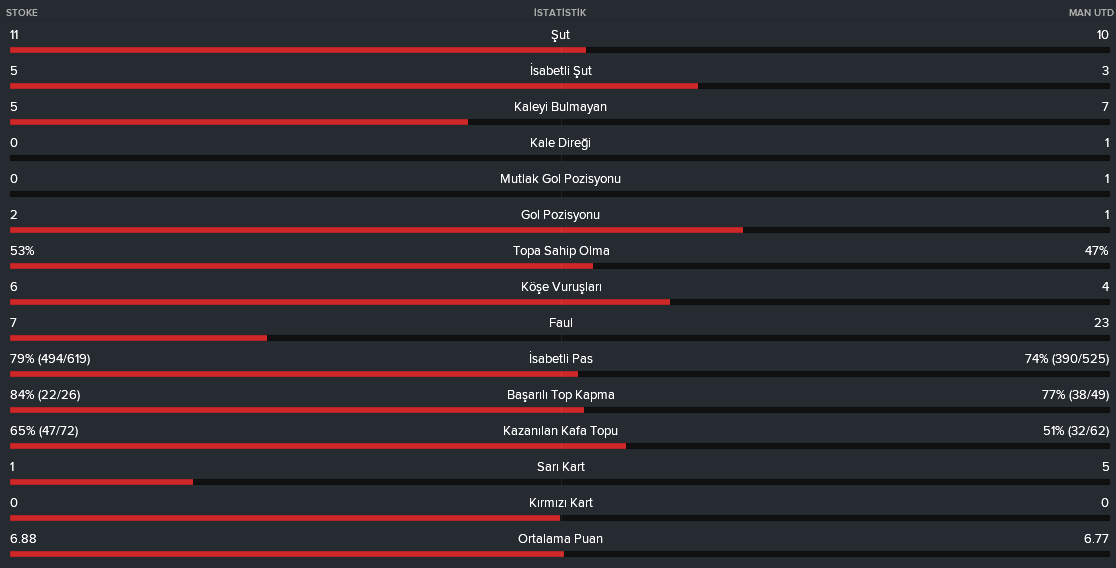Click Man Utd's 23 fouls value

click(1101, 322)
